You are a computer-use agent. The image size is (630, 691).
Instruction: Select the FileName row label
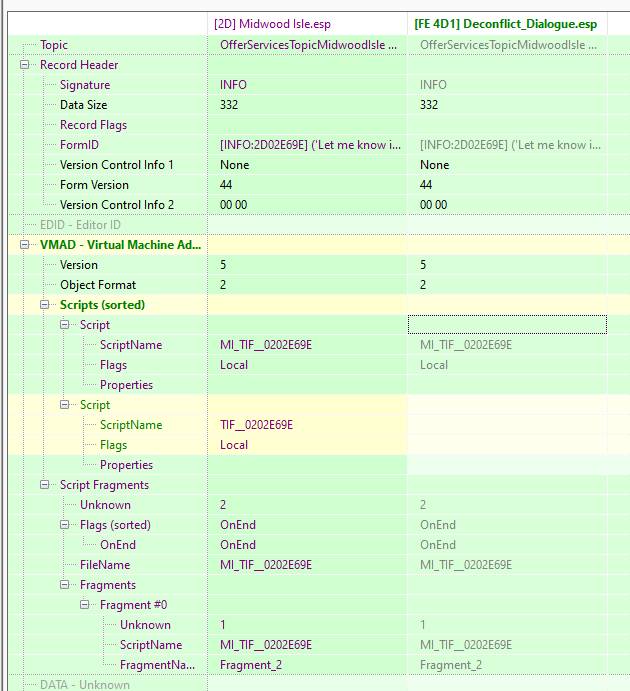pyautogui.click(x=105, y=565)
